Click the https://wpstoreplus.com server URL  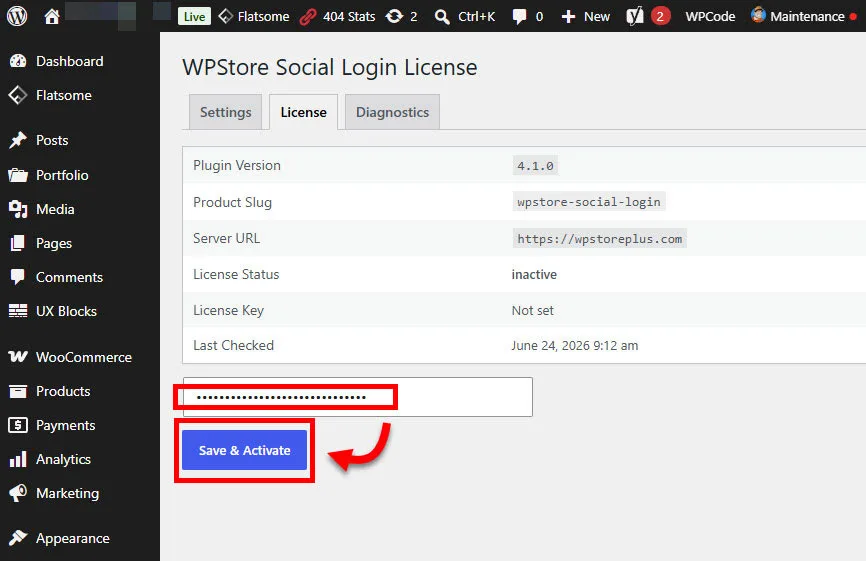pos(599,239)
